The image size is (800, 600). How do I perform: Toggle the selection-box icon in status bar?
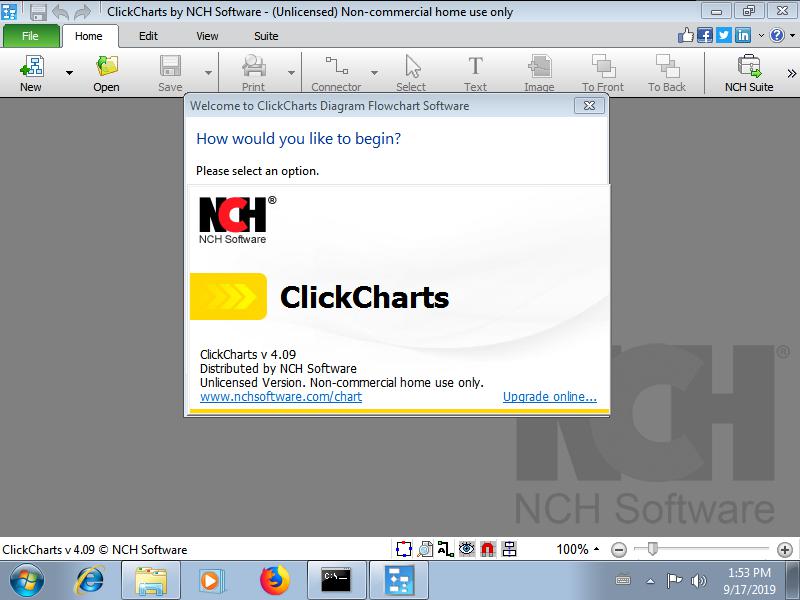404,549
